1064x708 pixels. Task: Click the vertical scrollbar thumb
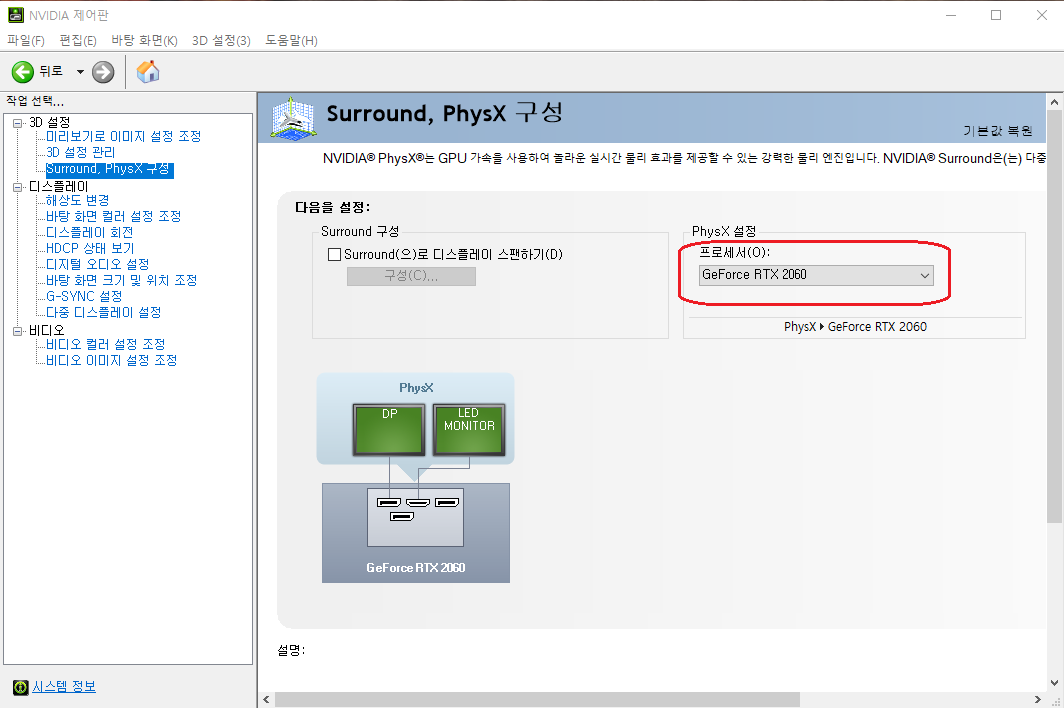click(1054, 316)
